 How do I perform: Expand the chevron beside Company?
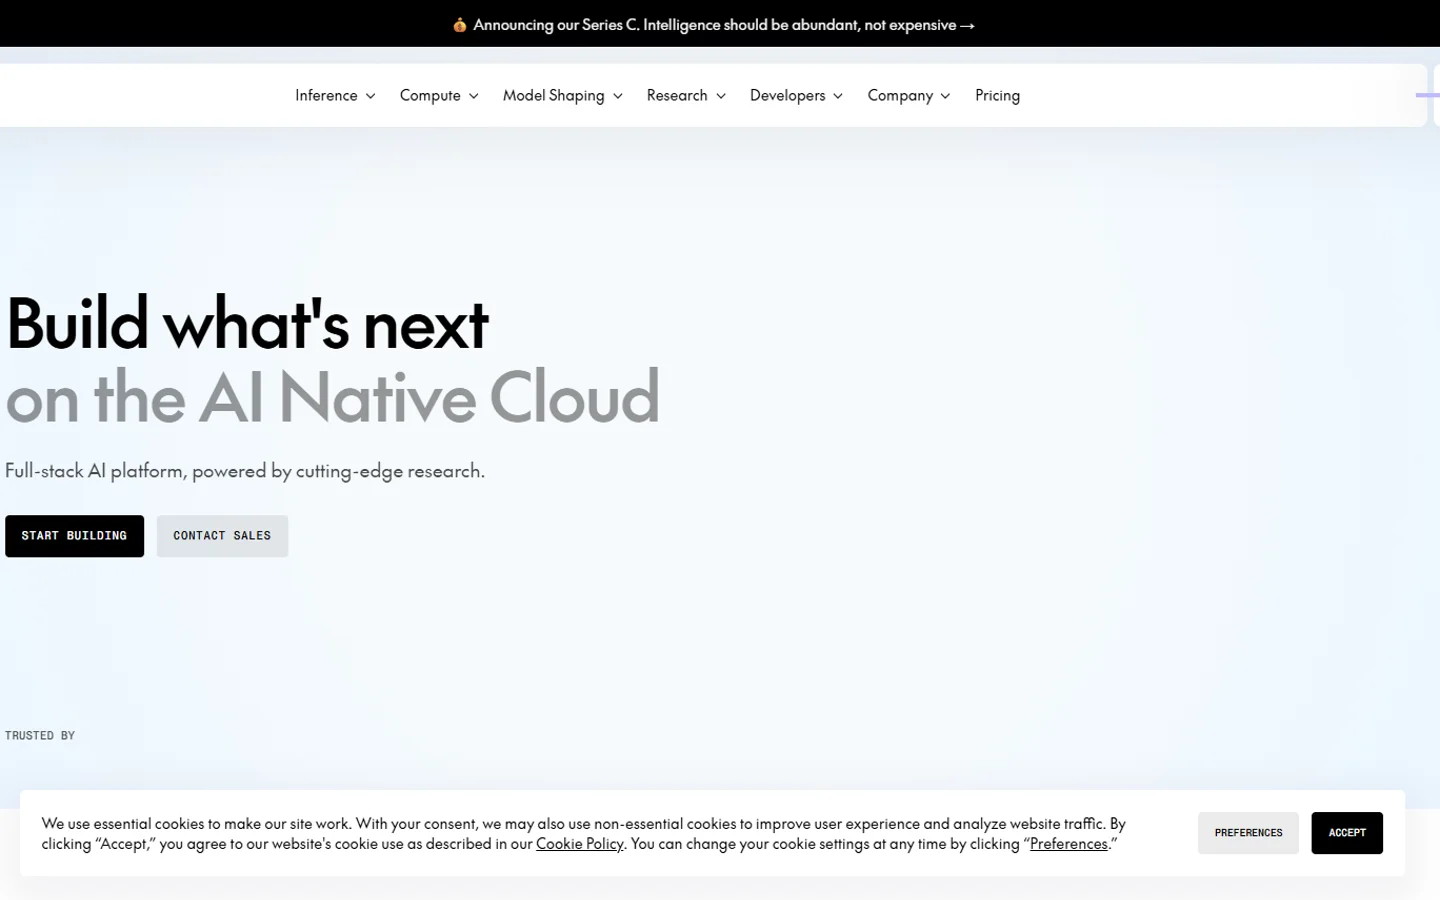click(945, 96)
